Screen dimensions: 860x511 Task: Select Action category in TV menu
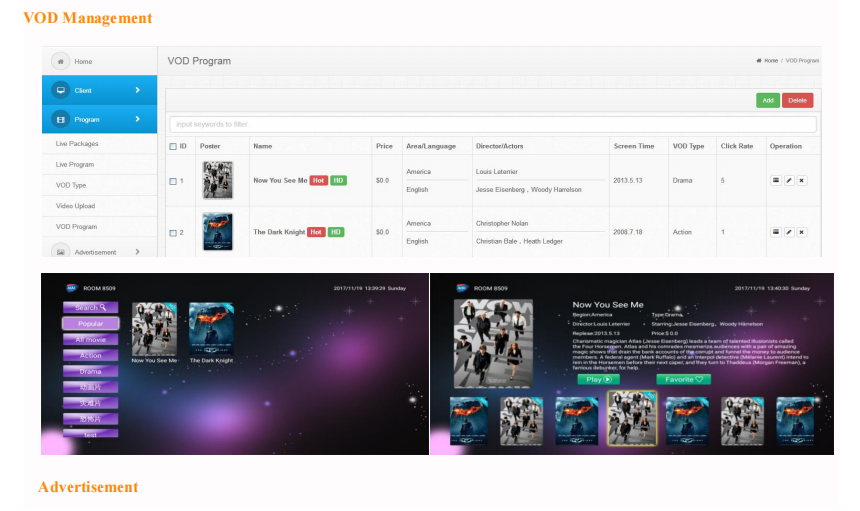[x=90, y=355]
